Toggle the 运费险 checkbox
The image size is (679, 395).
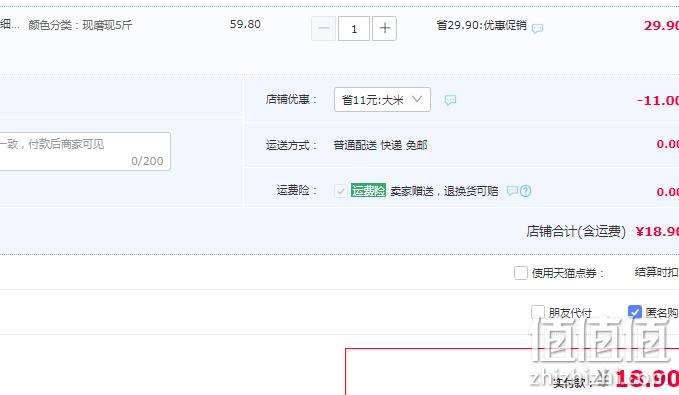(340, 191)
